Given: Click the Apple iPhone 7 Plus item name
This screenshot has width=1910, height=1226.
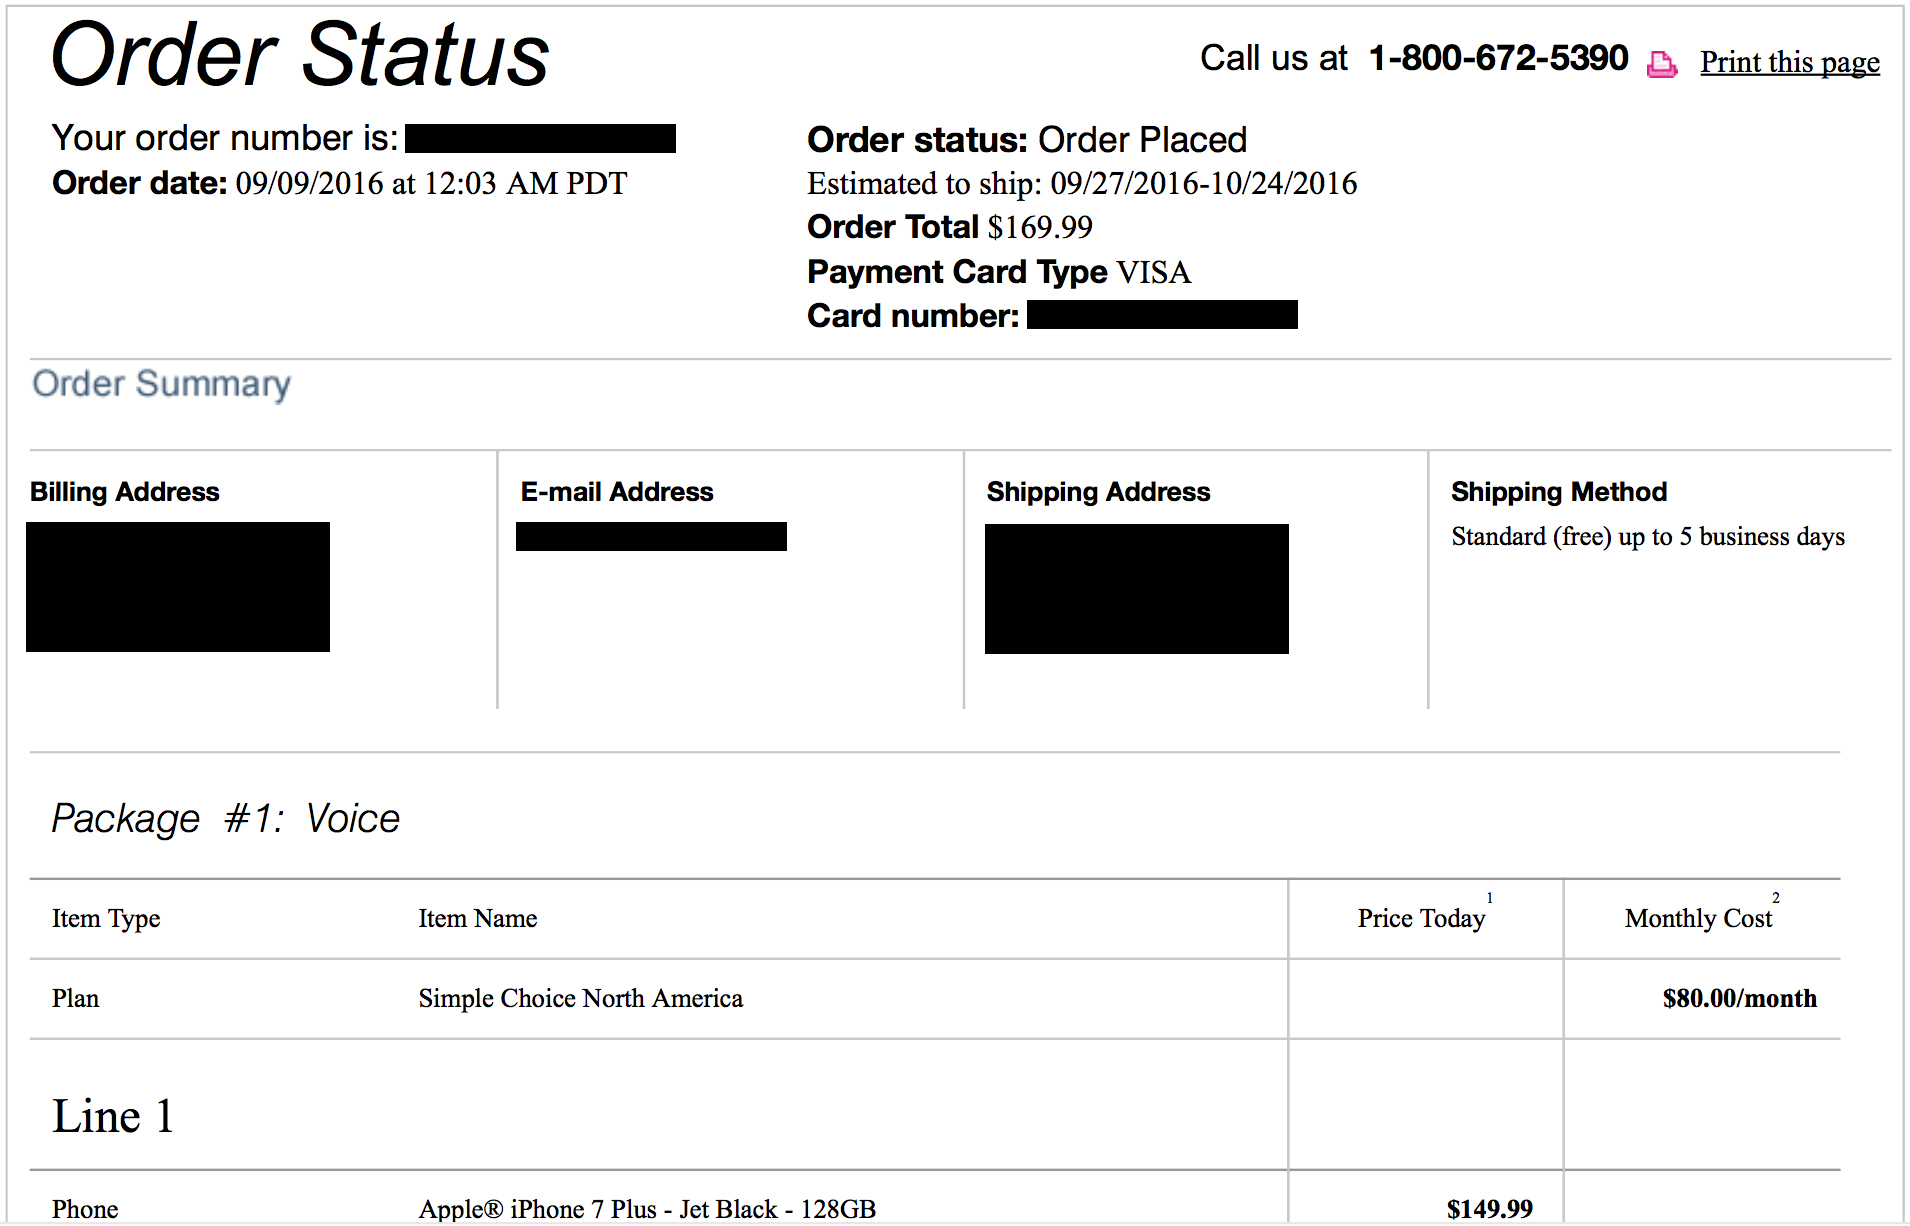Looking at the screenshot, I should point(647,1209).
